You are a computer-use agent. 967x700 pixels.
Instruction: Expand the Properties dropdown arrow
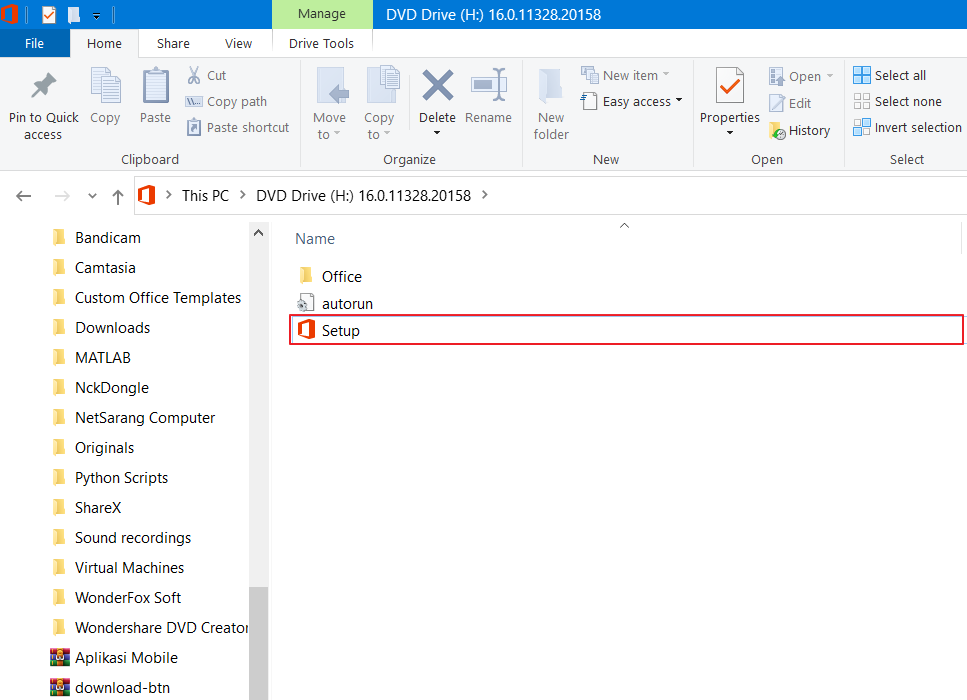point(730,133)
